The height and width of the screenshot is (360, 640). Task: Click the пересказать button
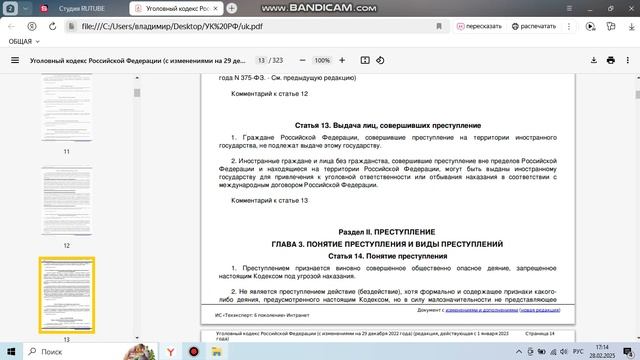click(x=479, y=26)
